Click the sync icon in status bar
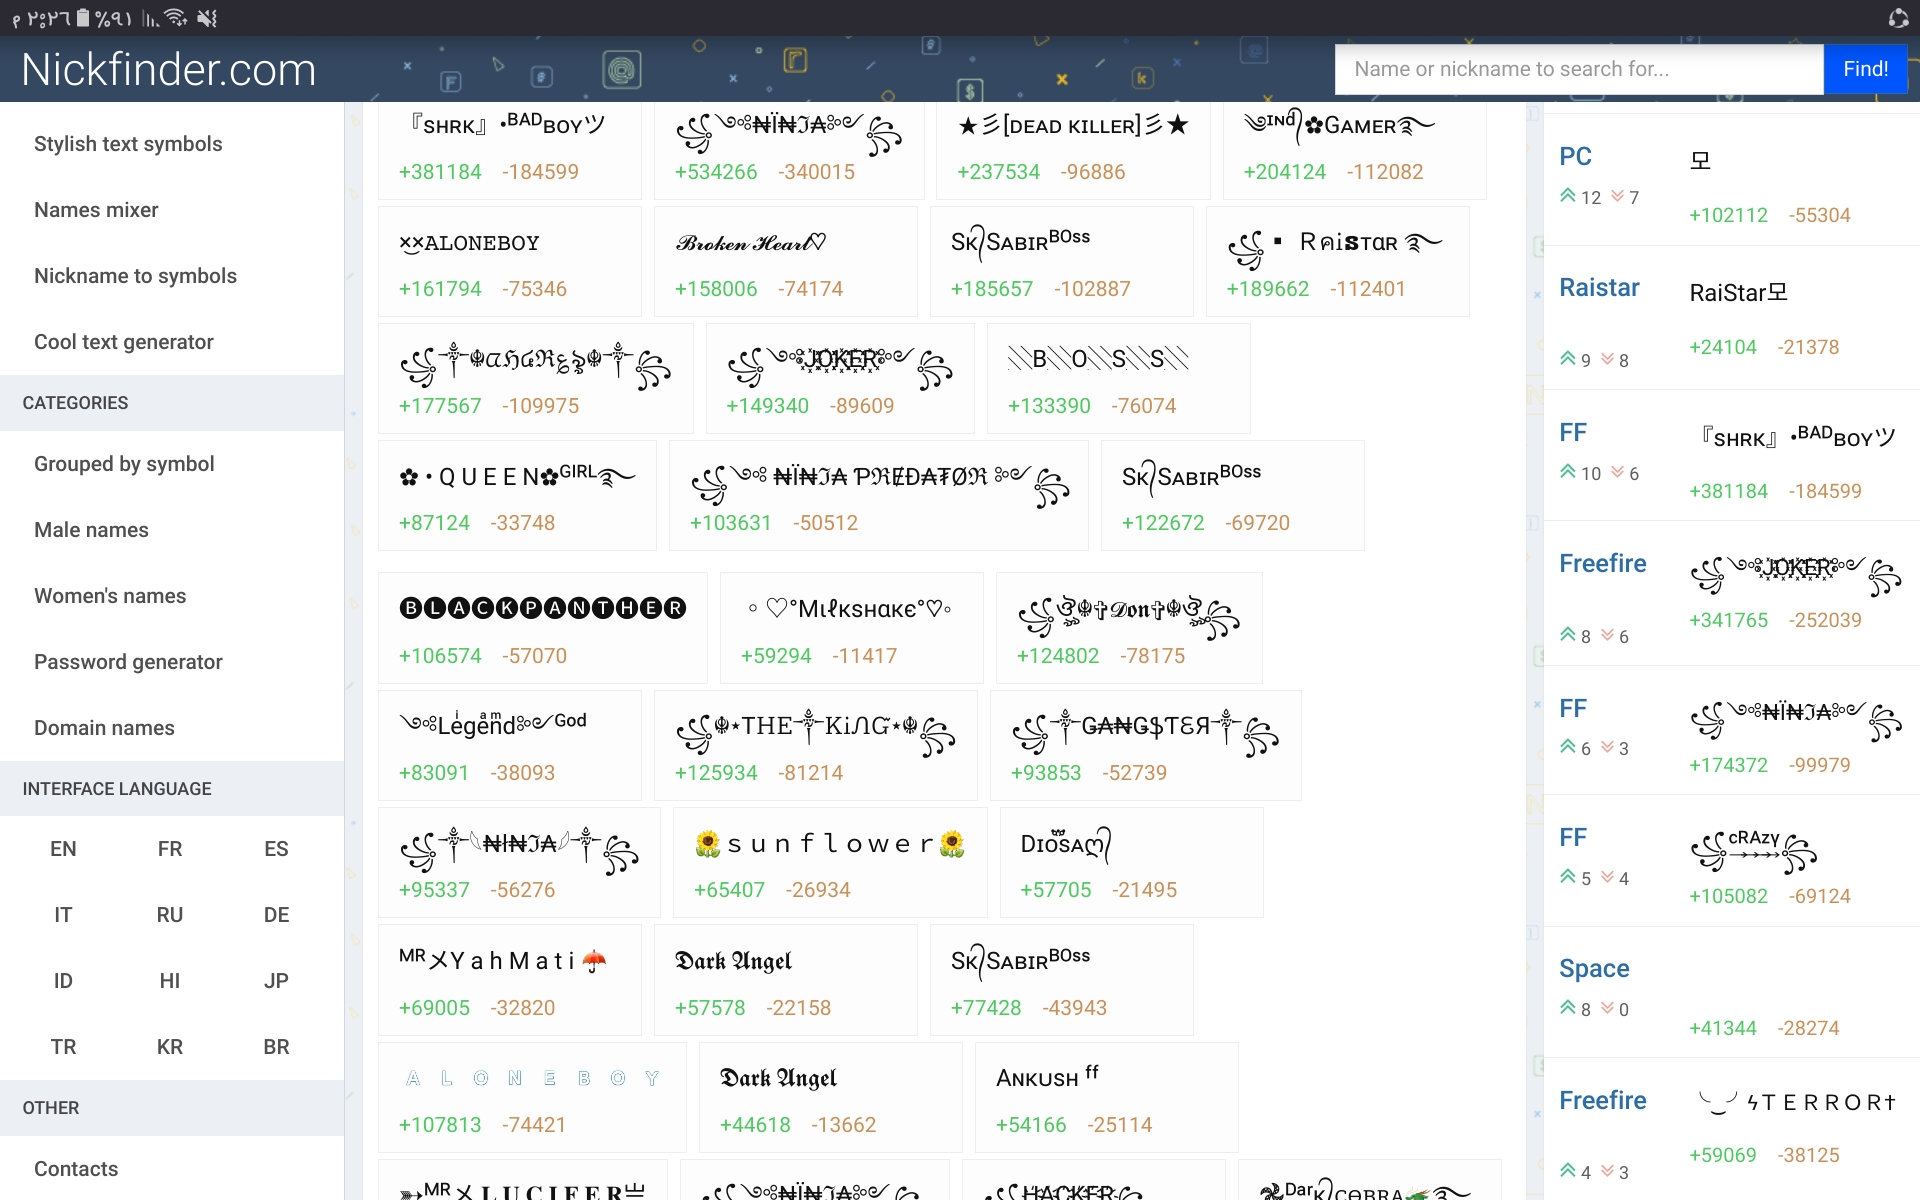The height and width of the screenshot is (1200, 1920). pyautogui.click(x=1898, y=18)
